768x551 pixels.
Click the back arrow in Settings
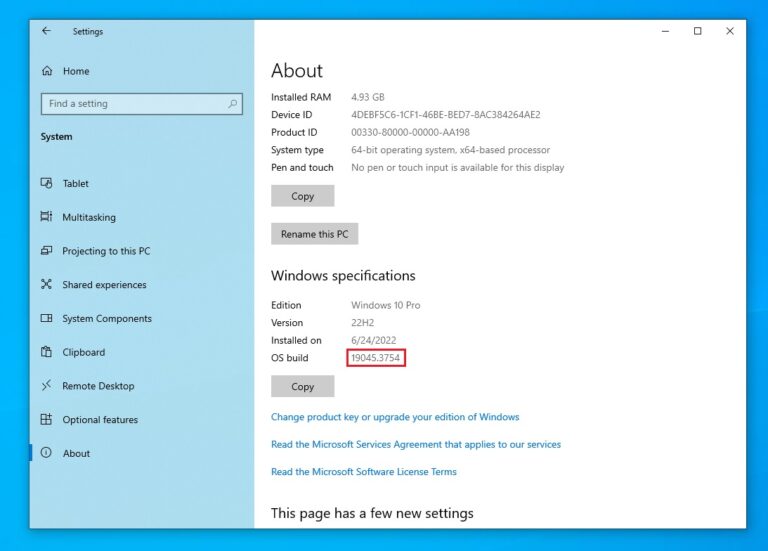pos(46,31)
